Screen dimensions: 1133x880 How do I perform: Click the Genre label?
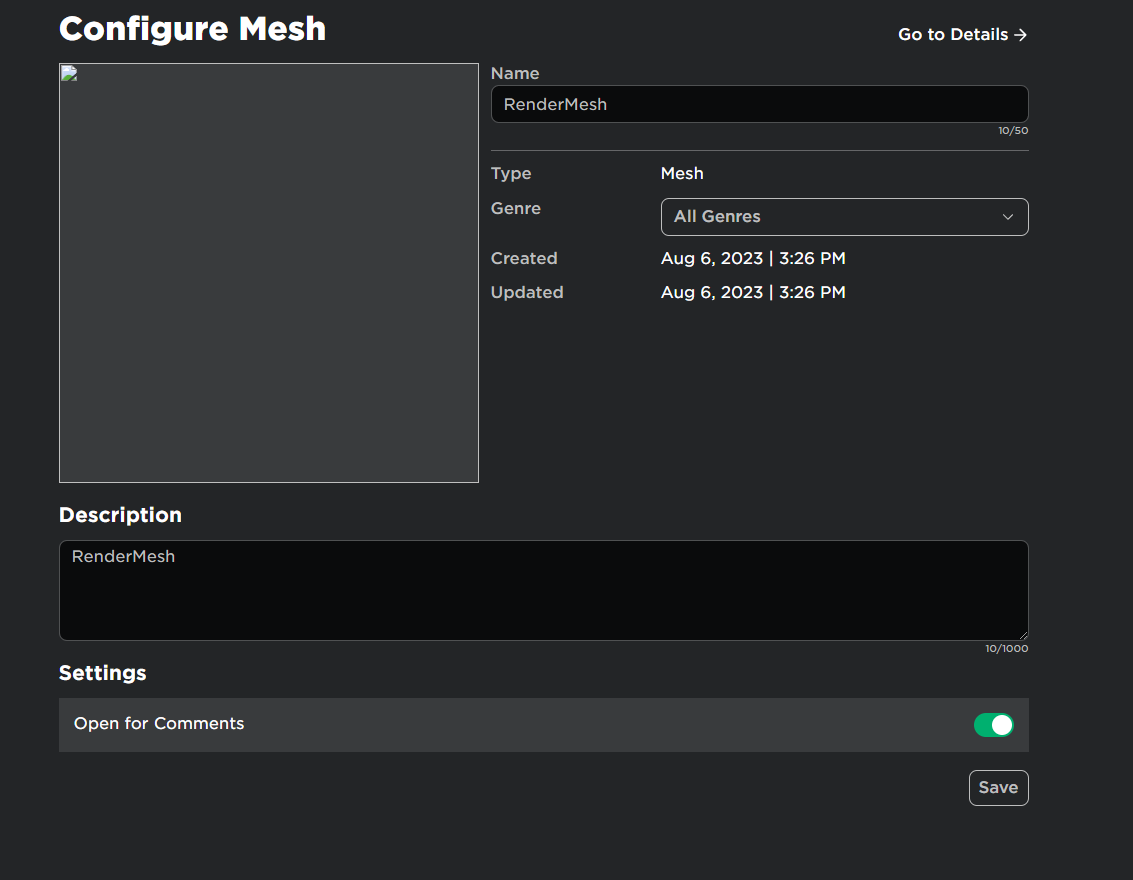[515, 208]
